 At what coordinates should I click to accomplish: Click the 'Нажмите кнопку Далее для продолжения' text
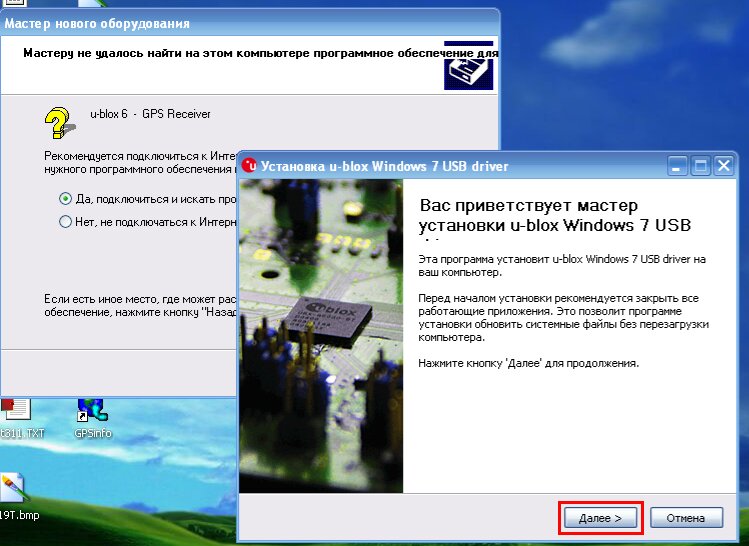tap(528, 363)
